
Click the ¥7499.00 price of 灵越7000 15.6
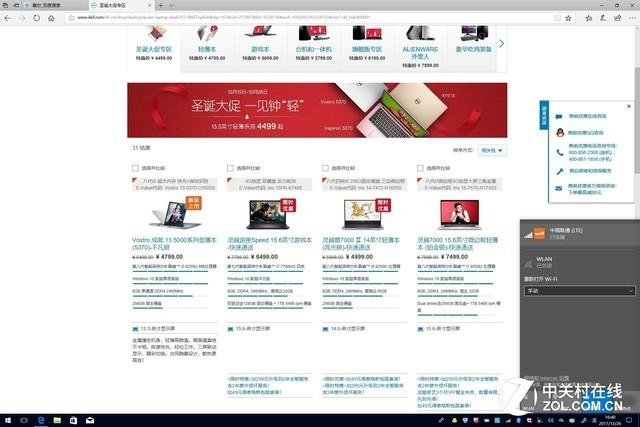(x=454, y=257)
